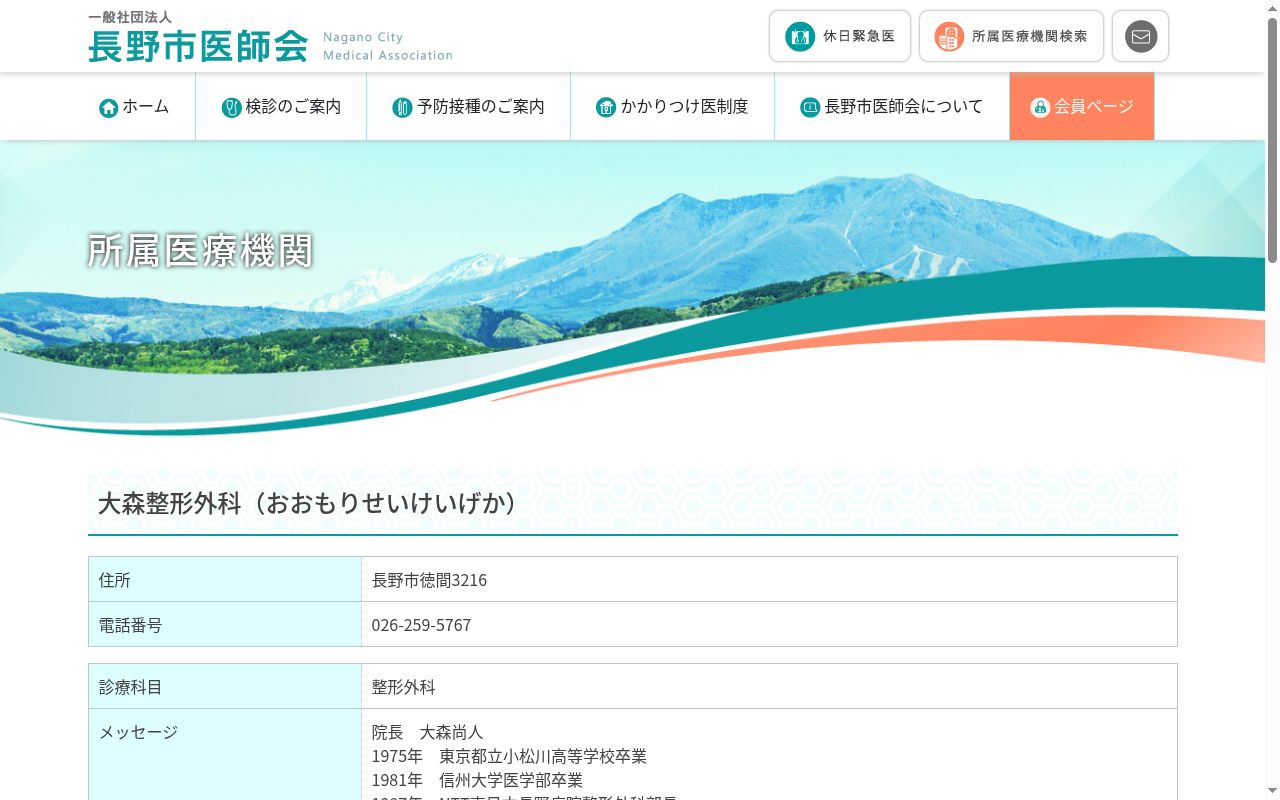Click the phone number 026-259-5767

pos(421,625)
